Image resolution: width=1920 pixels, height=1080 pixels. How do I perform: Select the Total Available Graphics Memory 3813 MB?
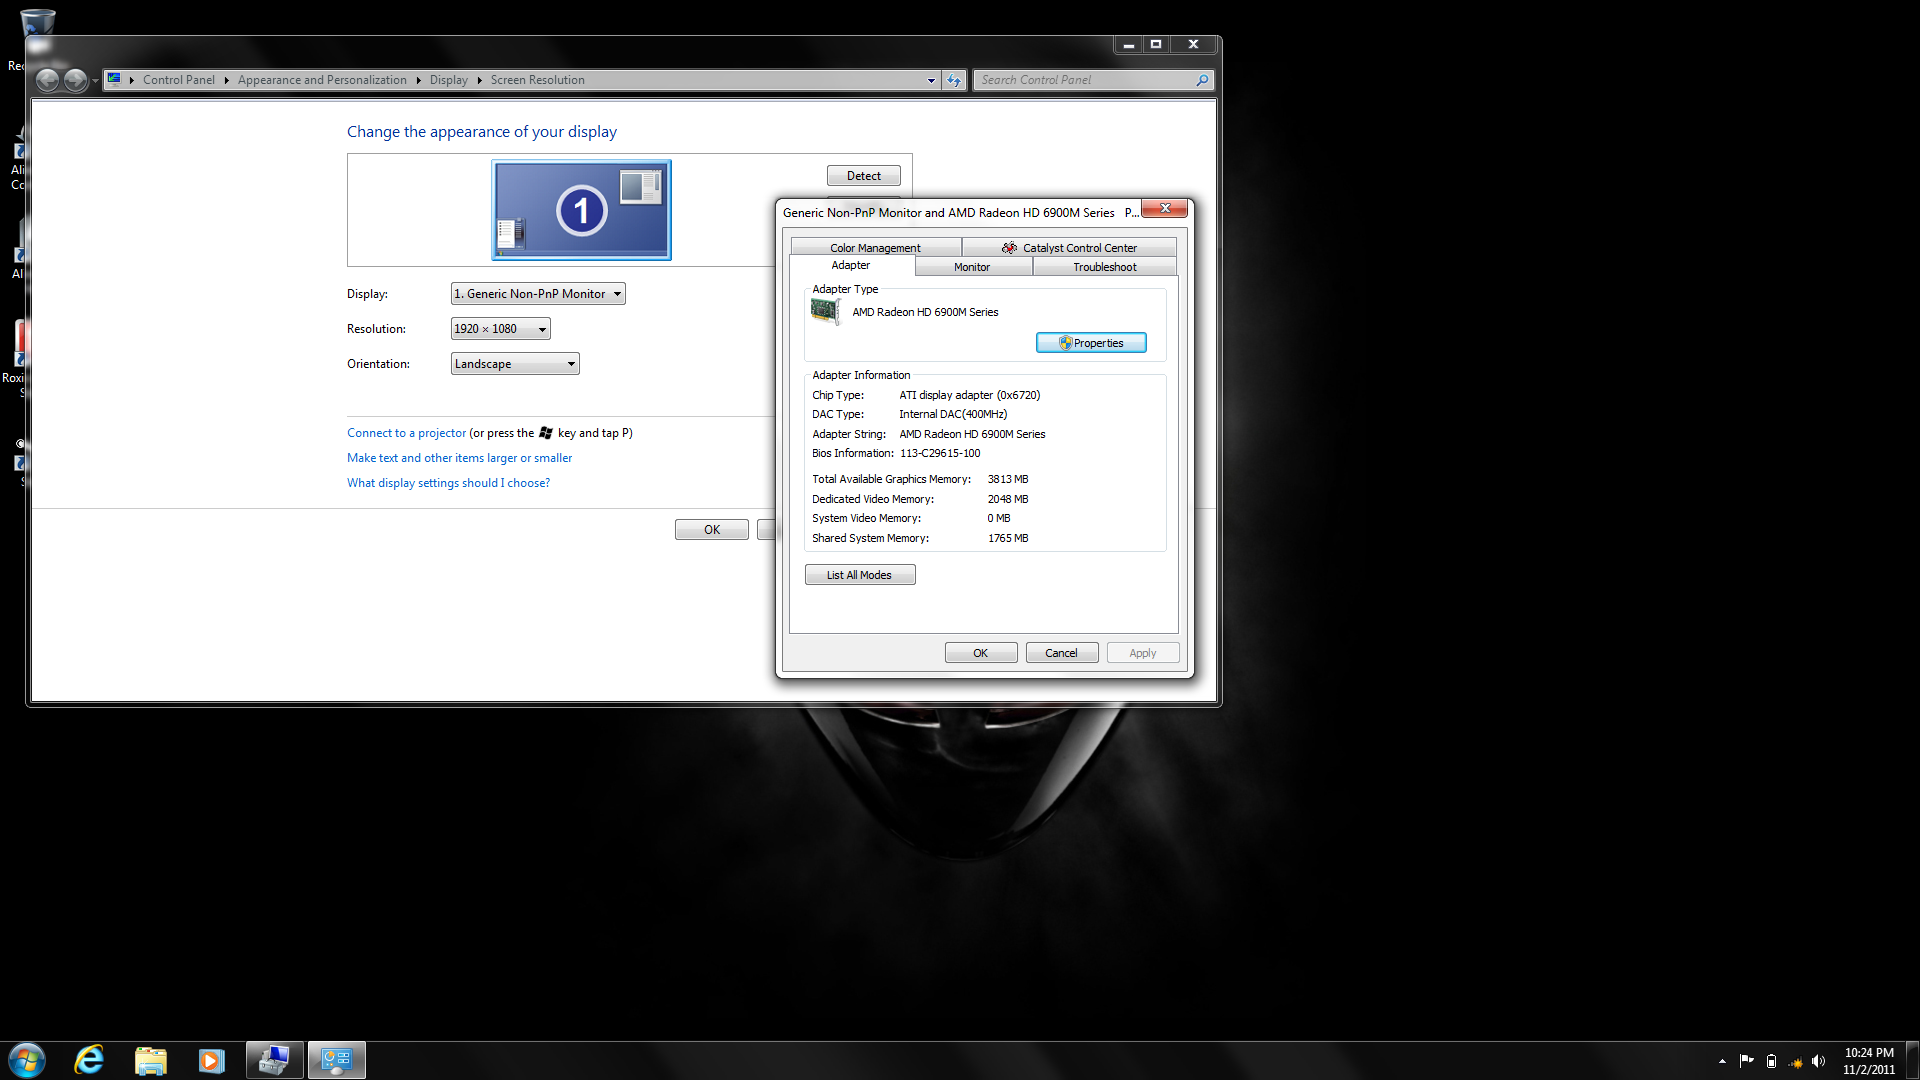tap(1008, 479)
